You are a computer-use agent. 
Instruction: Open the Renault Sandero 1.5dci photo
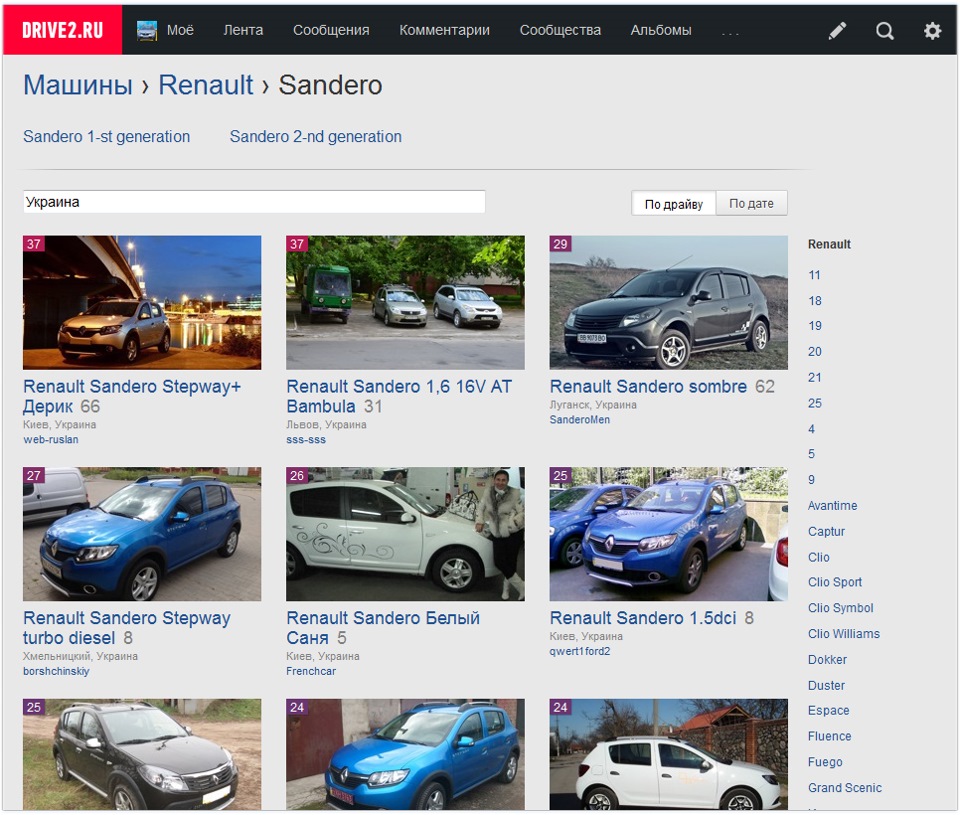669,534
